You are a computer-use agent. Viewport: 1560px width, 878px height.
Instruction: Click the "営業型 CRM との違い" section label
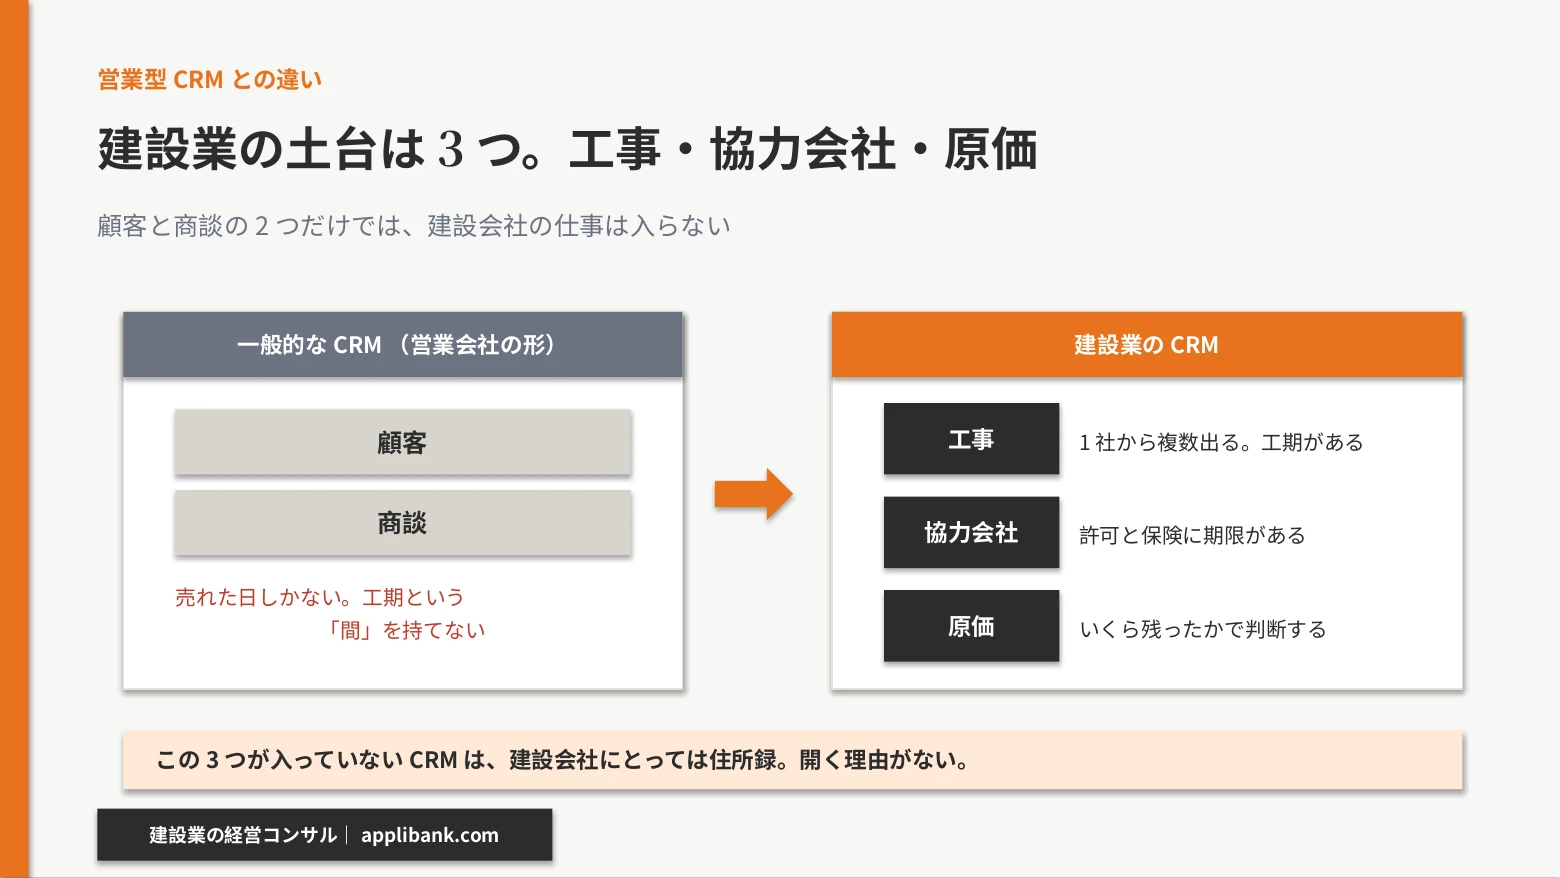[x=210, y=80]
